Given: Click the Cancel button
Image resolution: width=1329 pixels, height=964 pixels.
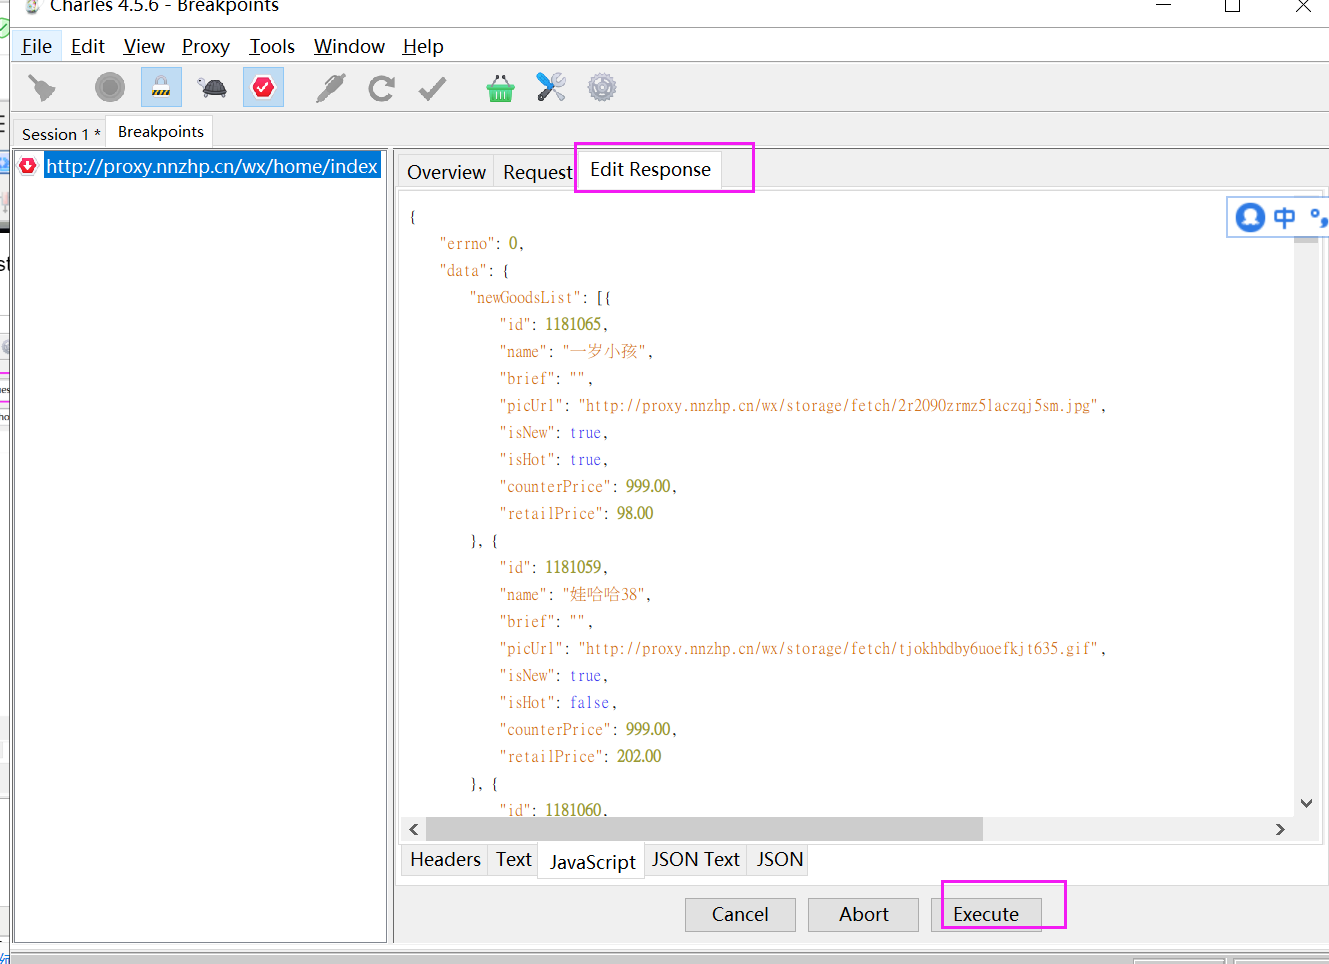Looking at the screenshot, I should click(740, 915).
